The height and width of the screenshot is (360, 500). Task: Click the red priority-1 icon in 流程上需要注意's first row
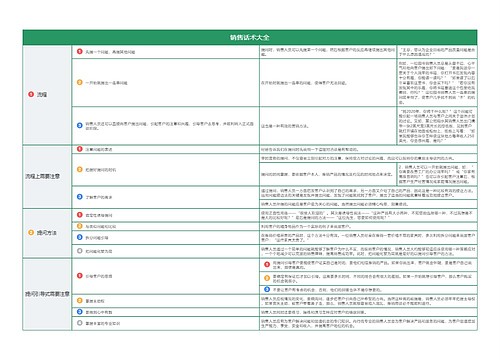[x=80, y=149]
